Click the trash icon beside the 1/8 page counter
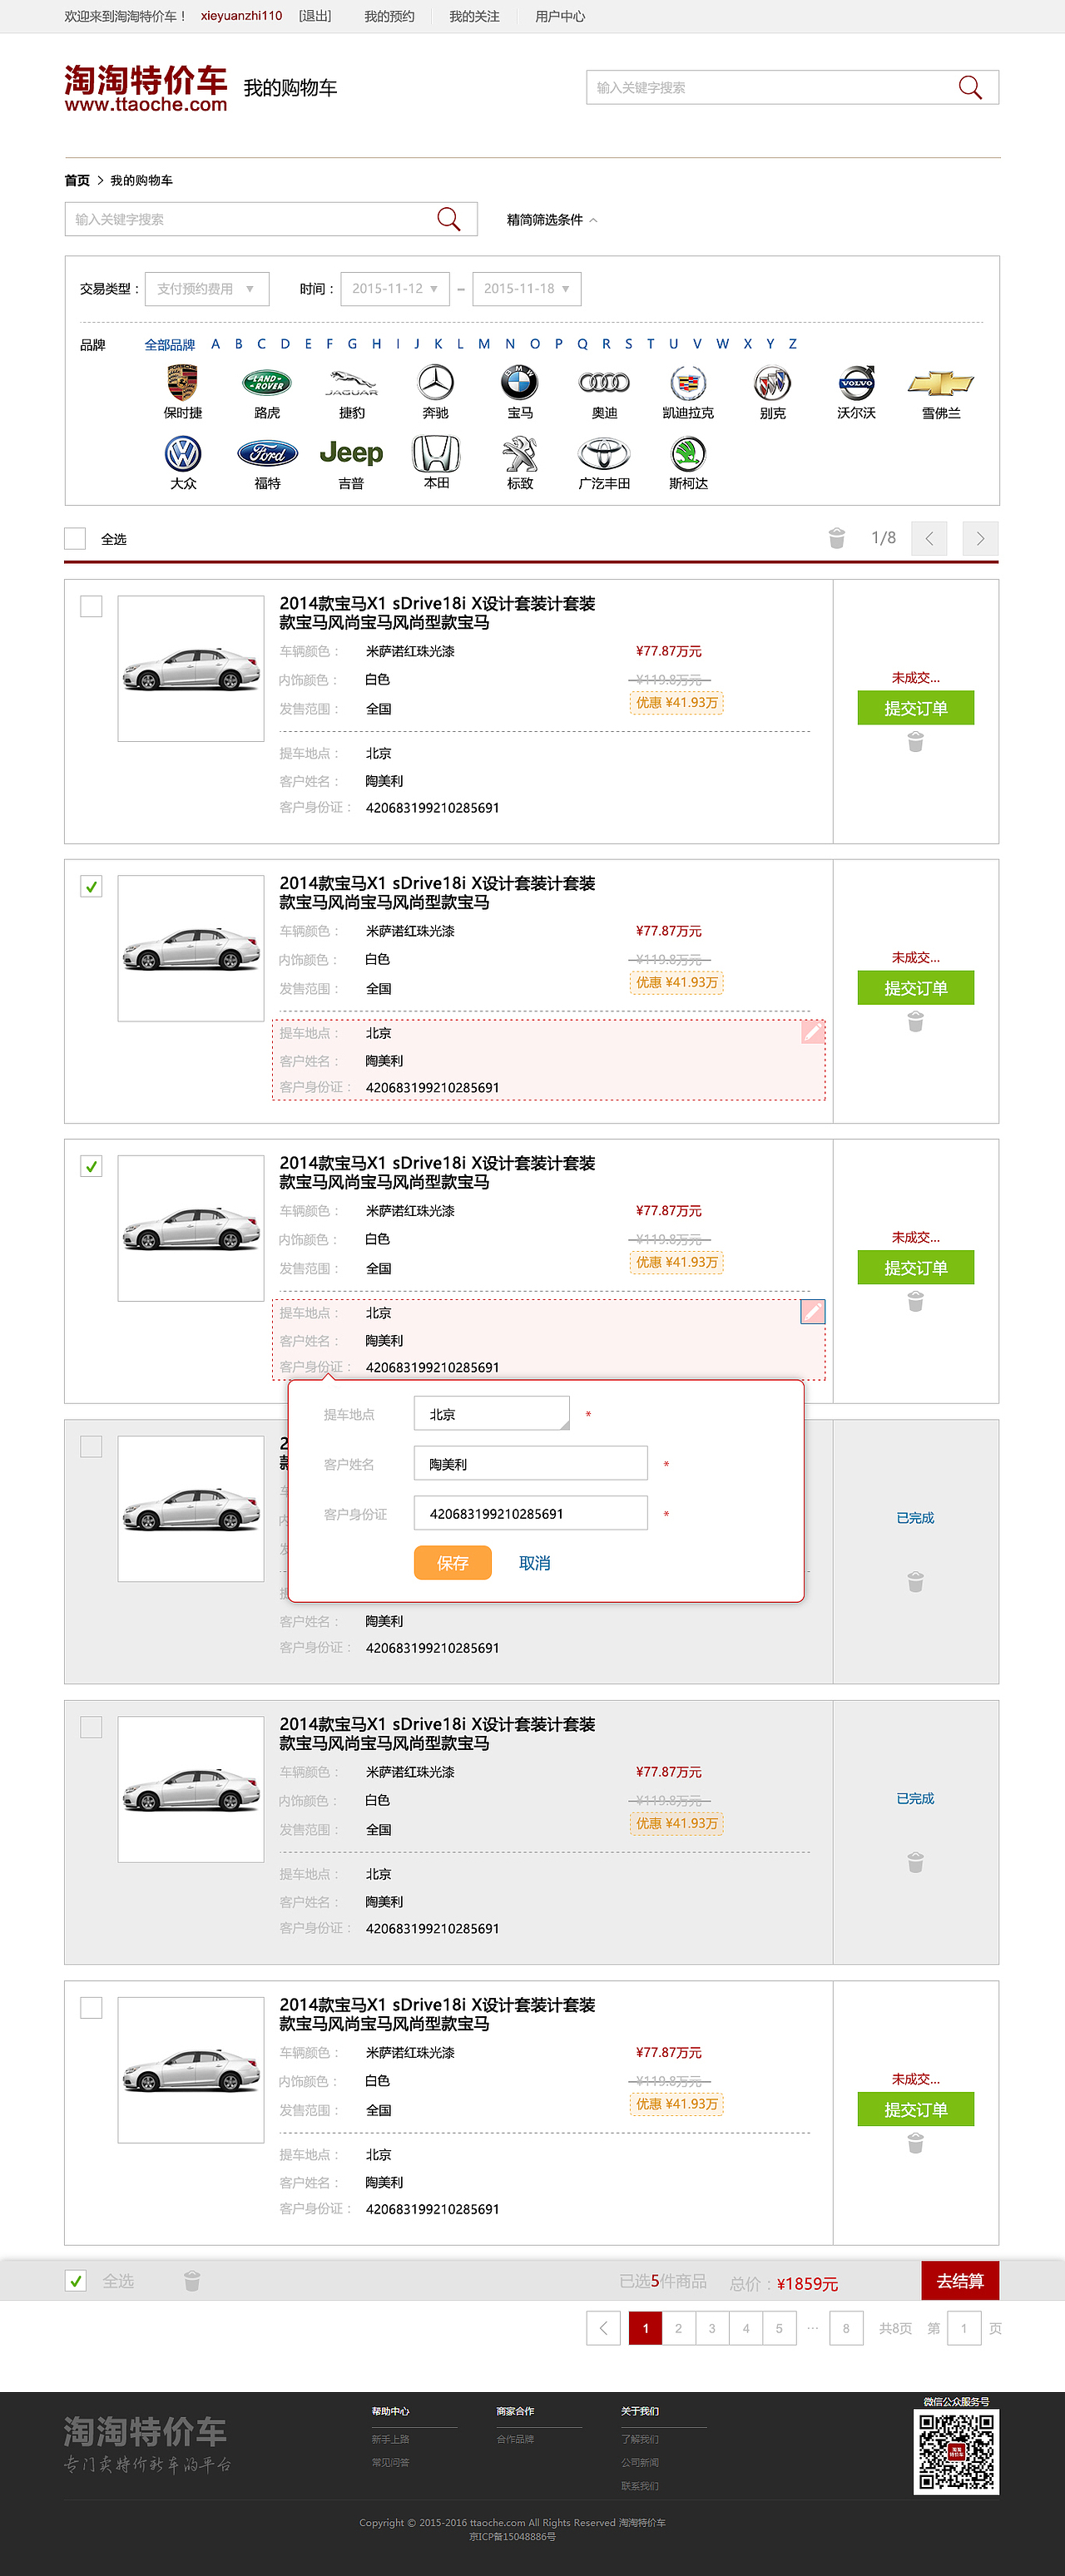This screenshot has height=2576, width=1065. click(x=837, y=538)
